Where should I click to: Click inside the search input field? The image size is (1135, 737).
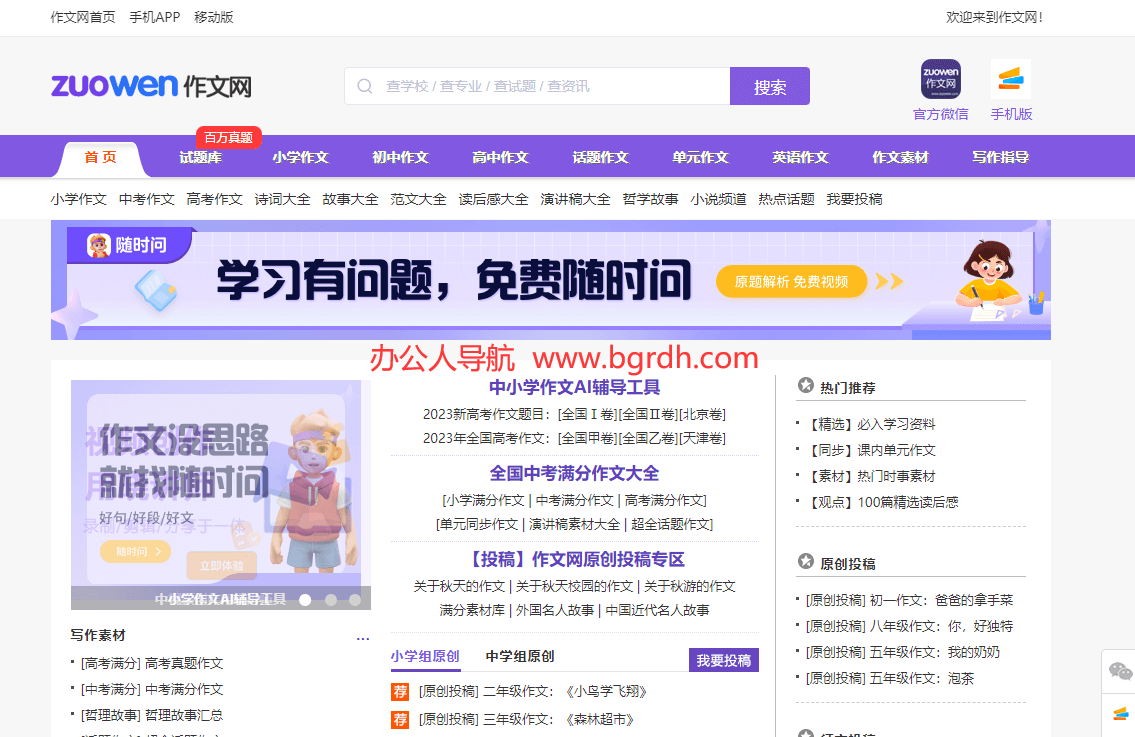pyautogui.click(x=540, y=86)
